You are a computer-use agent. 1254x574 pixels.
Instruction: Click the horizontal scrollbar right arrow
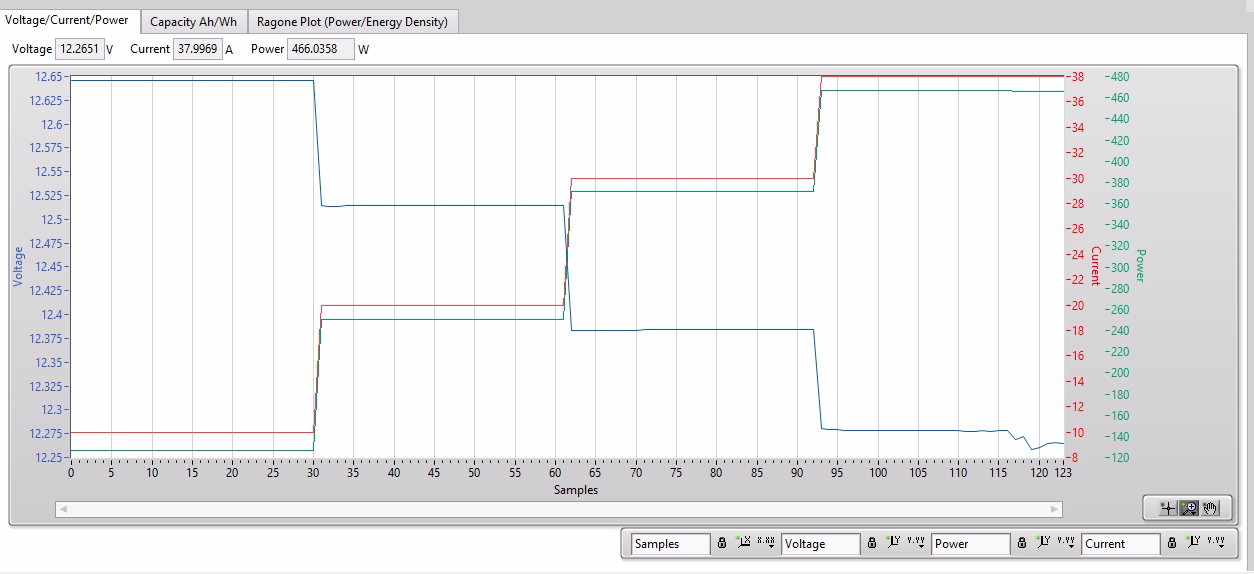tap(1054, 509)
